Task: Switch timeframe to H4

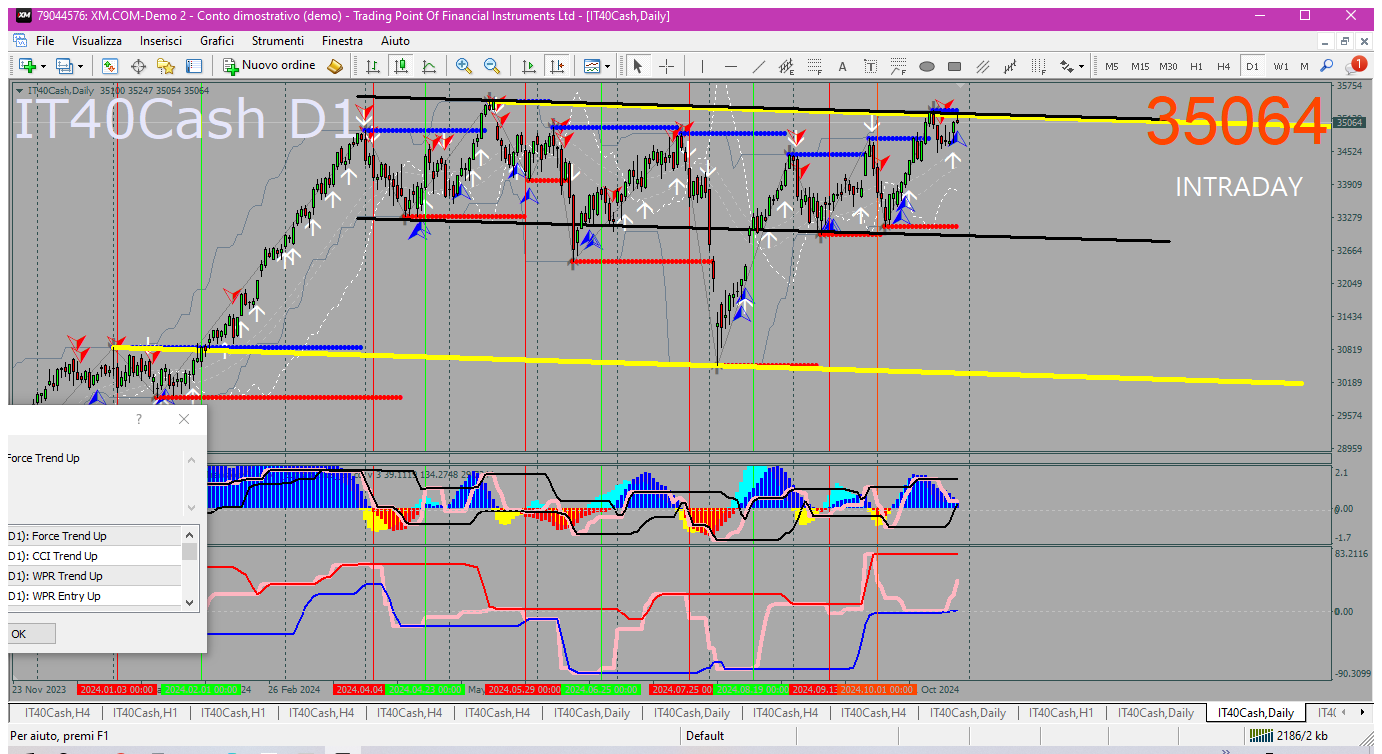Action: pyautogui.click(x=1224, y=66)
